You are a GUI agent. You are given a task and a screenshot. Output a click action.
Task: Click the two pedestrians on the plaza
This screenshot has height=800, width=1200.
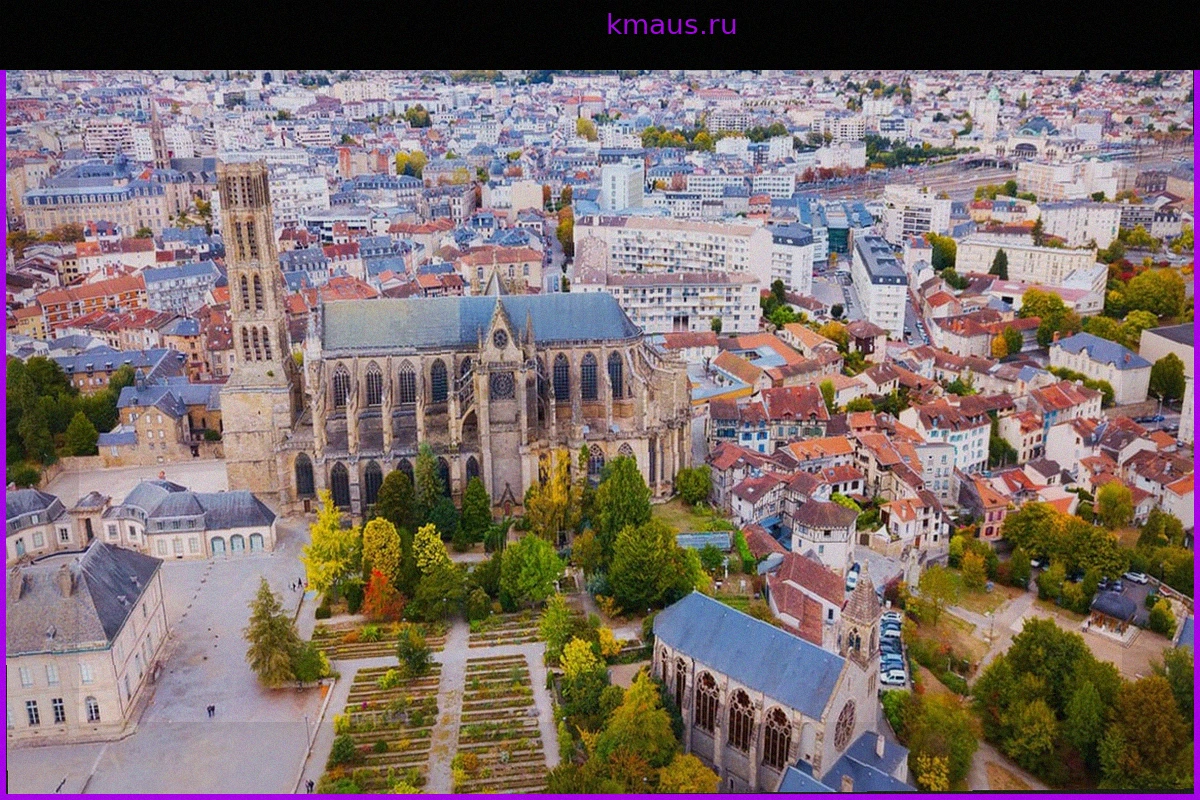[210, 710]
